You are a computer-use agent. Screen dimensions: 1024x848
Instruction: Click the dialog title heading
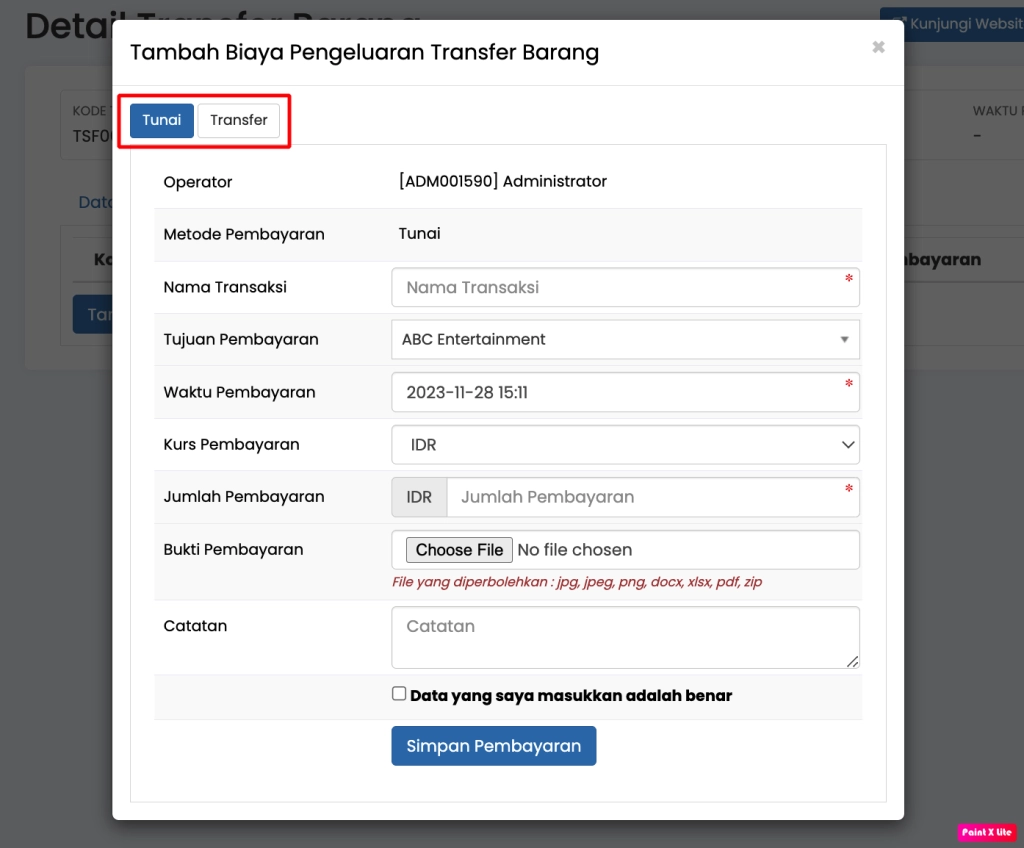pos(364,52)
